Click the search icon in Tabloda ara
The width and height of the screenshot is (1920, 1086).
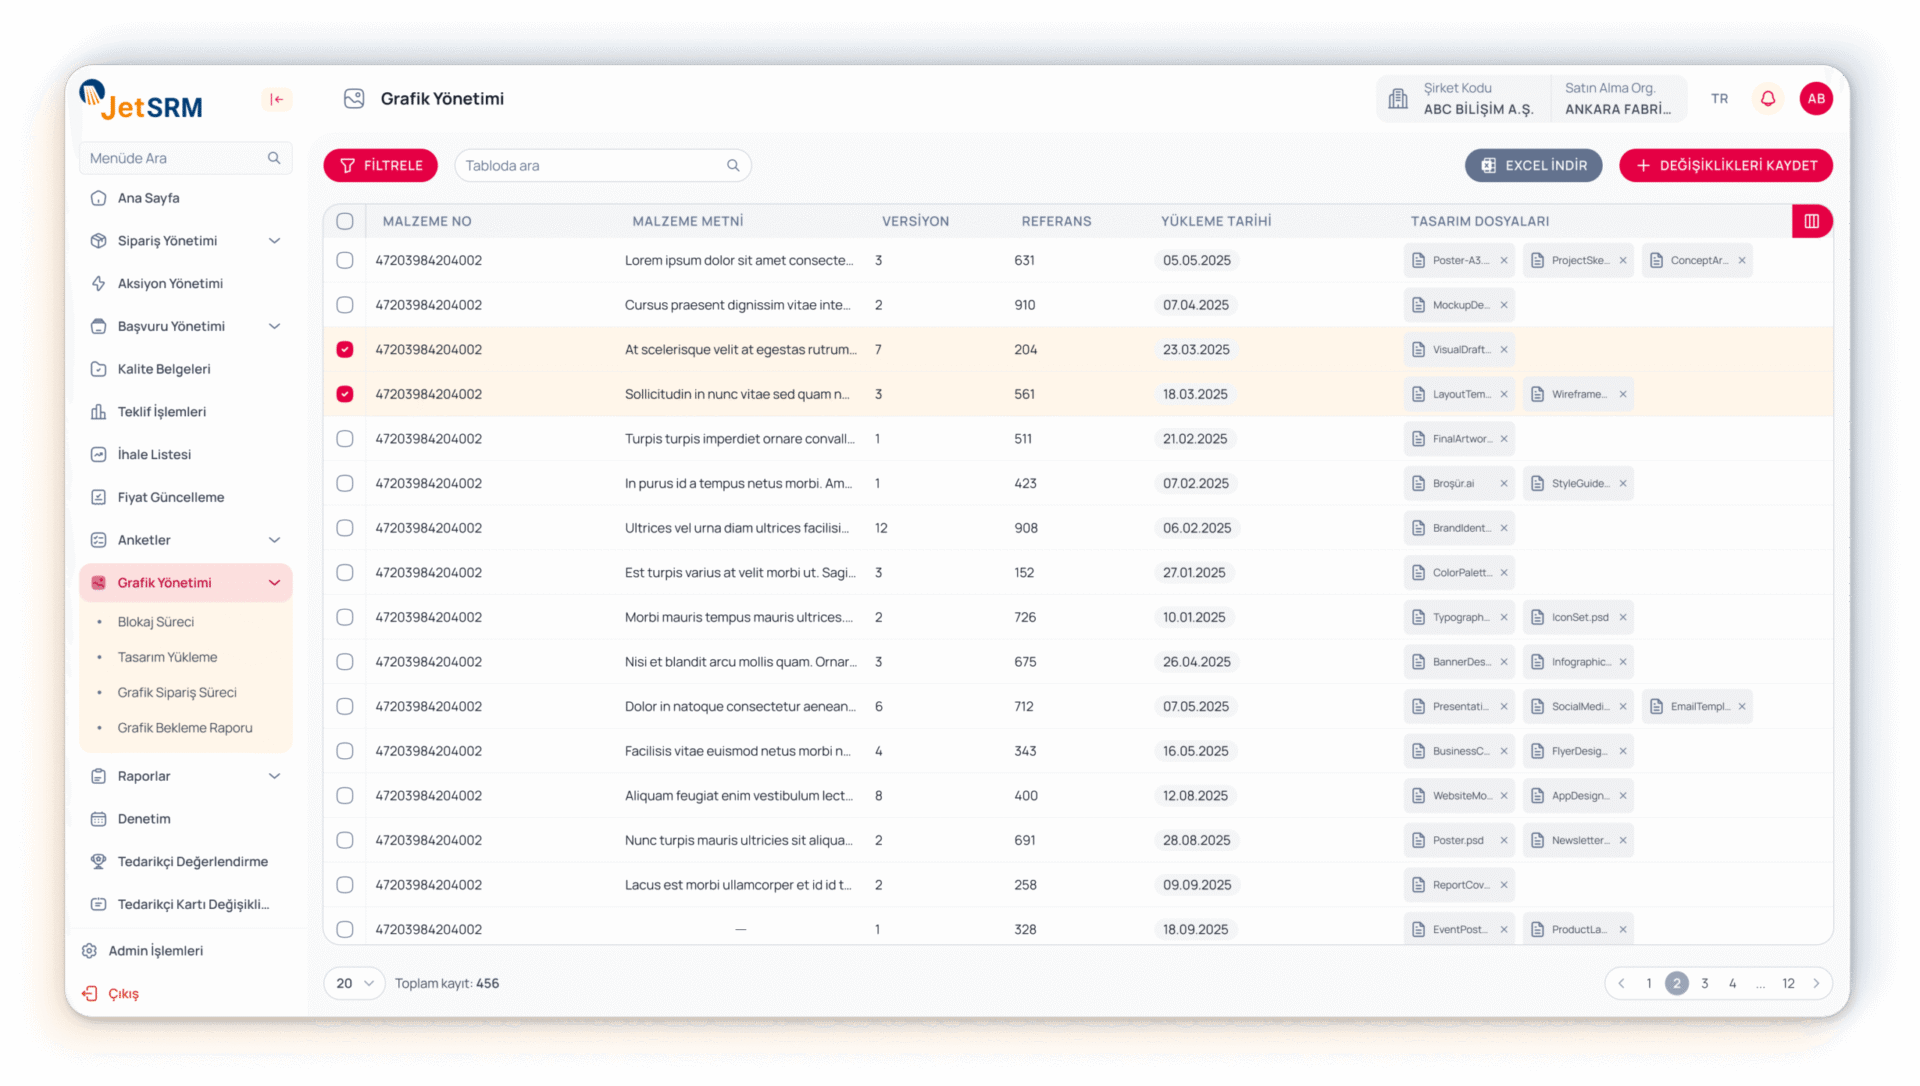point(733,165)
